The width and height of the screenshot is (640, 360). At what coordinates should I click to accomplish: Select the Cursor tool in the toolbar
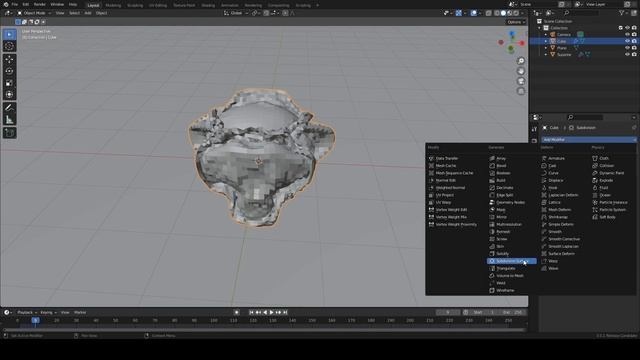click(9, 46)
